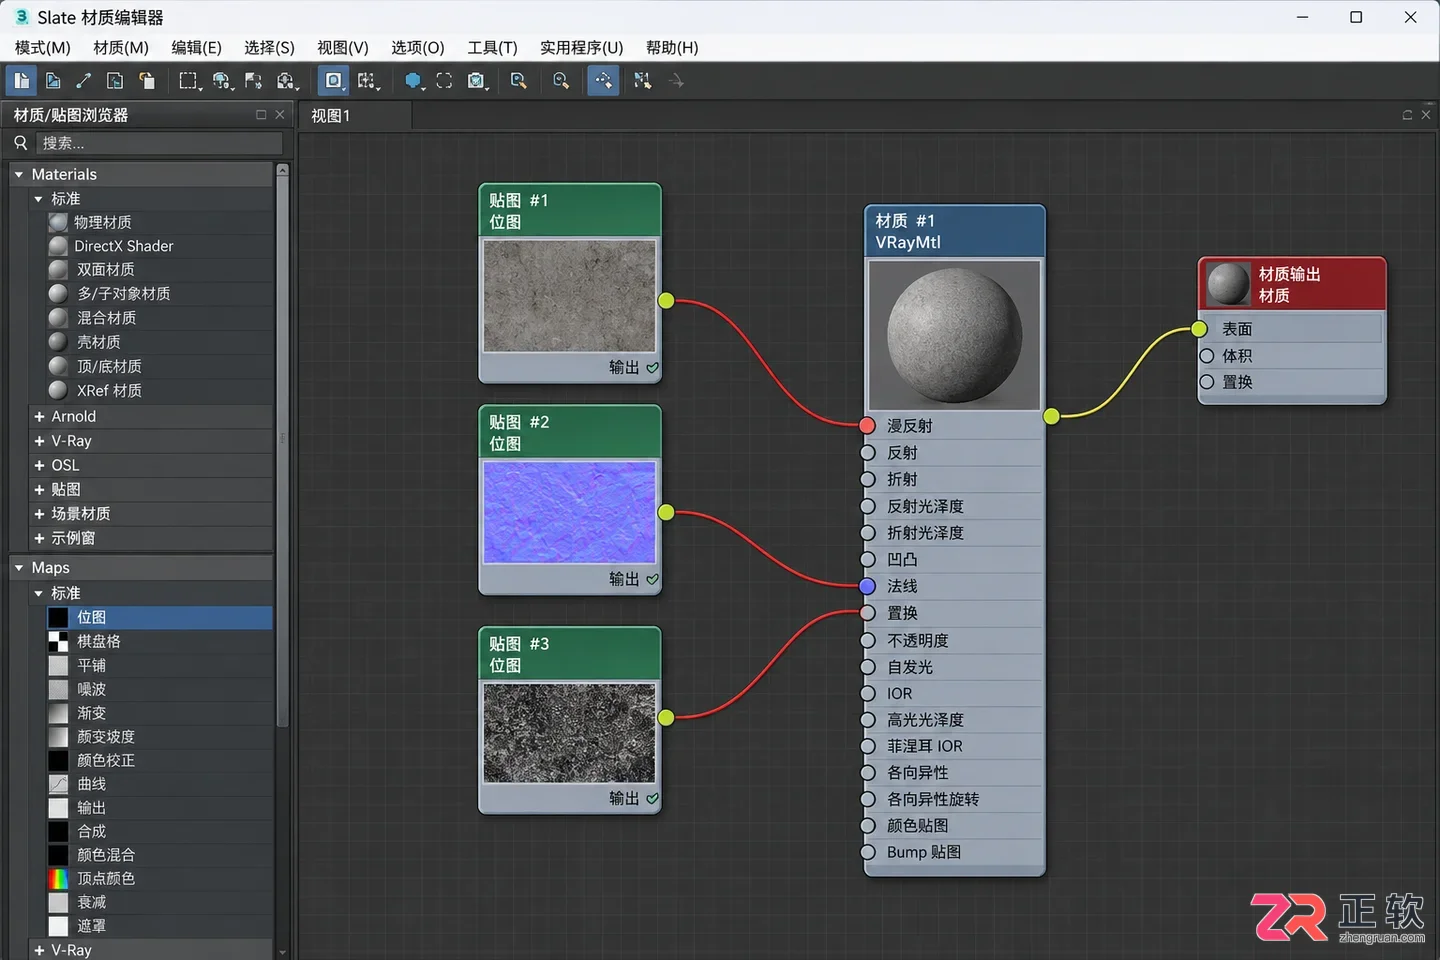Click the search field in material browser
Image resolution: width=1440 pixels, height=960 pixels.
[x=159, y=143]
